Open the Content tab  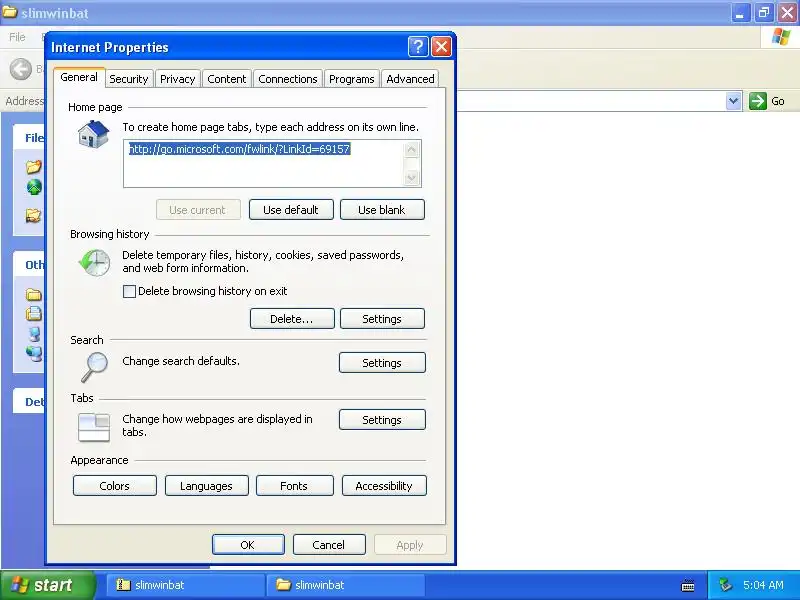pyautogui.click(x=227, y=79)
